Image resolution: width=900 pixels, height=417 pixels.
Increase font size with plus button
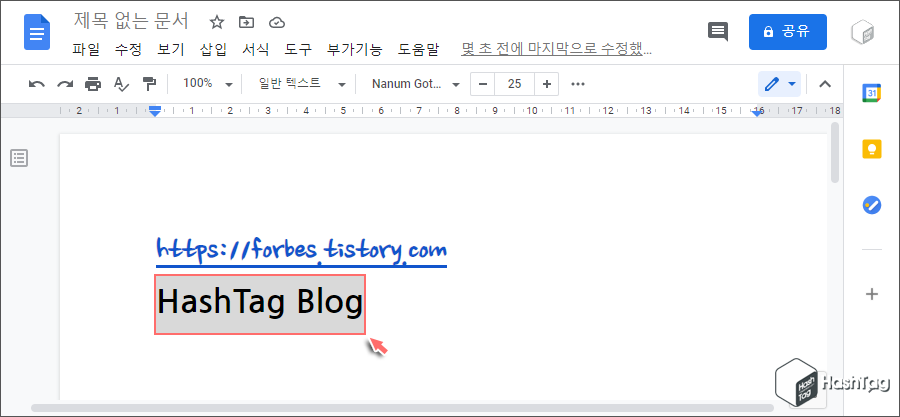coord(546,84)
